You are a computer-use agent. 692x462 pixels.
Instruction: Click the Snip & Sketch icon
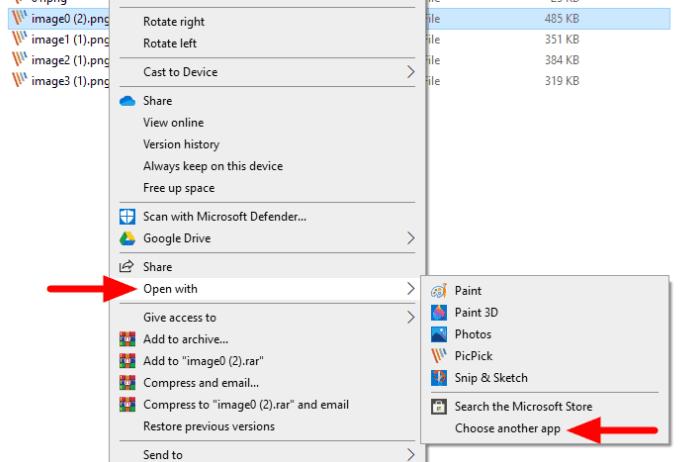[438, 378]
